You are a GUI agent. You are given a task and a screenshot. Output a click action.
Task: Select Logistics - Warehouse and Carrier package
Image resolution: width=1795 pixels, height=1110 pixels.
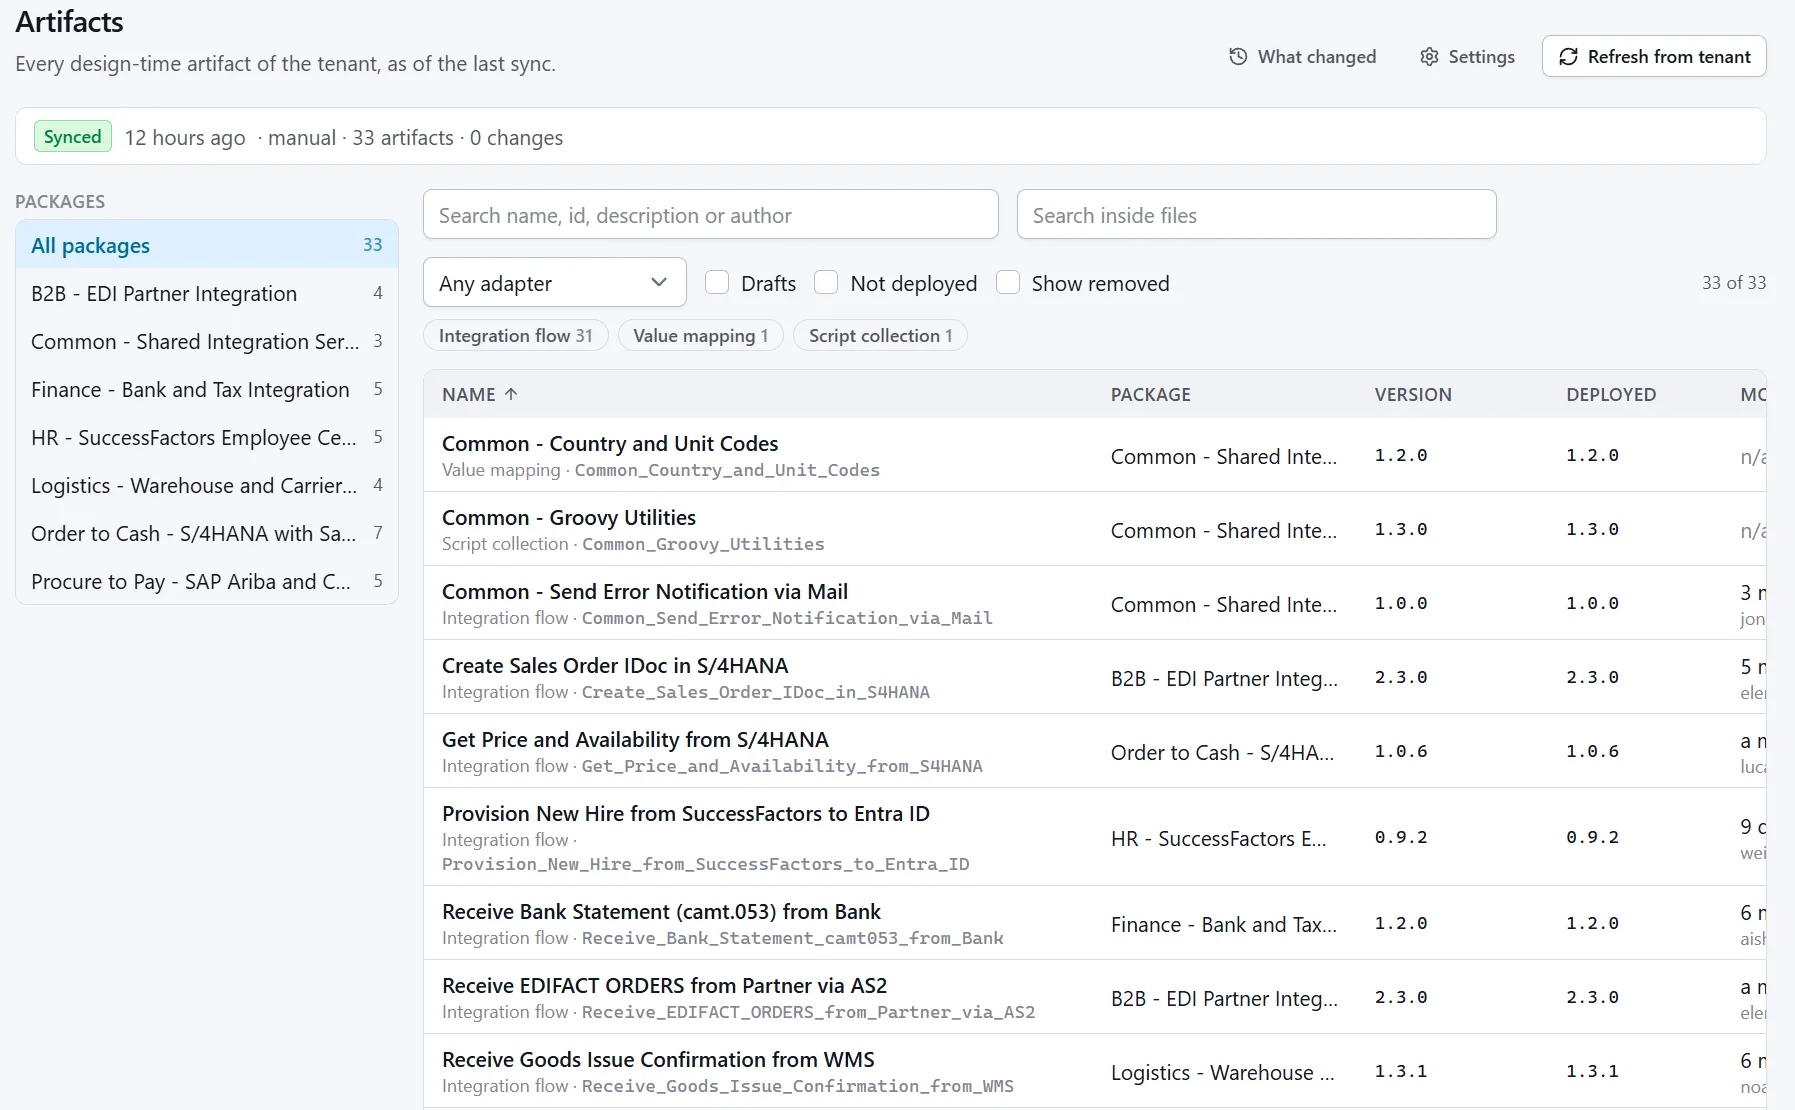tap(207, 485)
